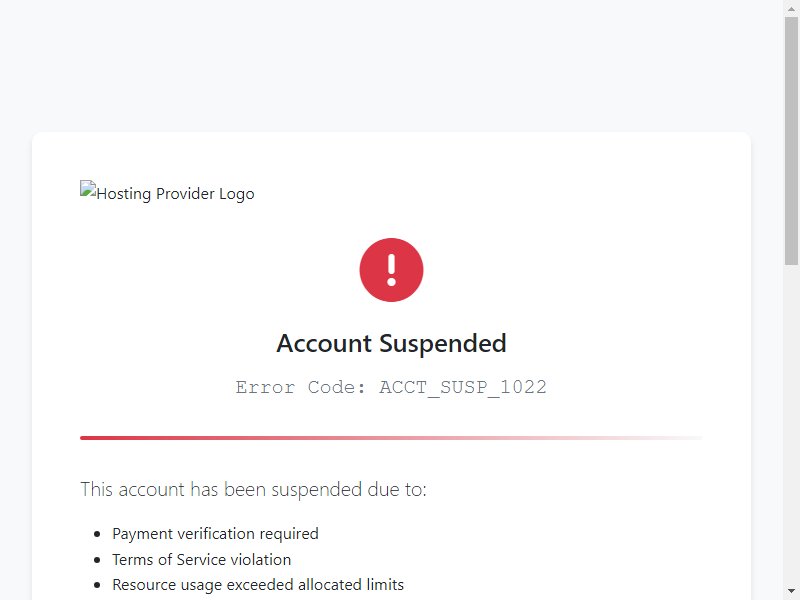Viewport: 800px width, 600px height.
Task: Click the scrollbar down arrow
Action: tap(791, 591)
